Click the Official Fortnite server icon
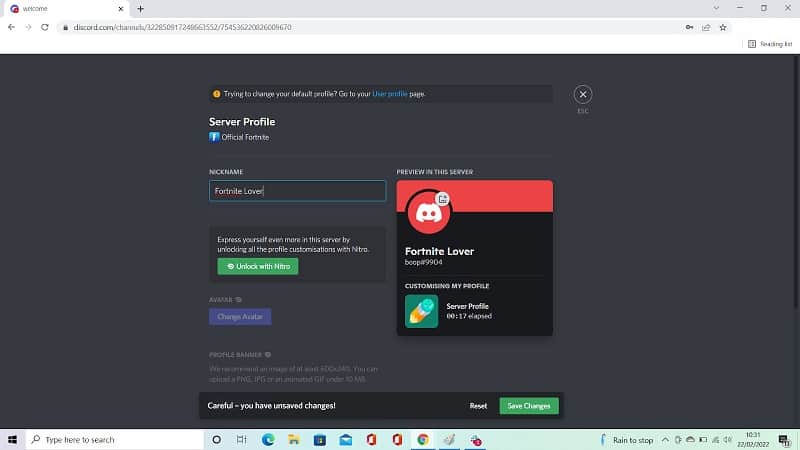This screenshot has height=450, width=800. coord(214,137)
